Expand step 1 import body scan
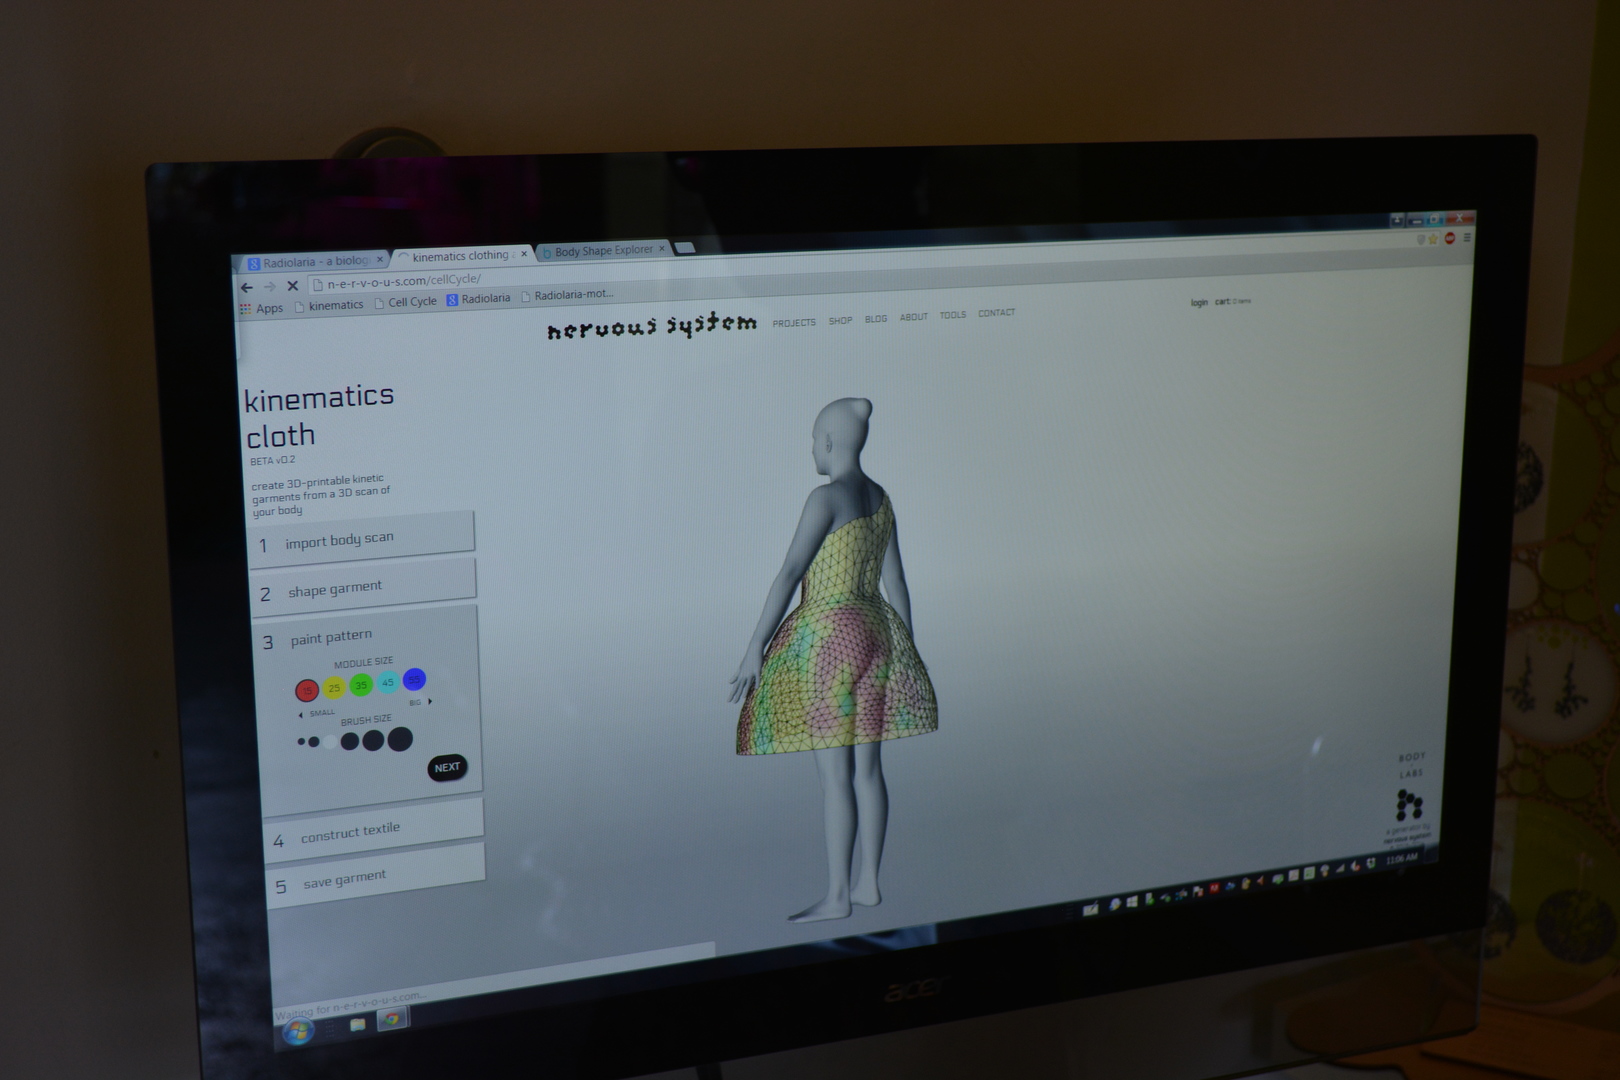The image size is (1620, 1080). point(362,538)
